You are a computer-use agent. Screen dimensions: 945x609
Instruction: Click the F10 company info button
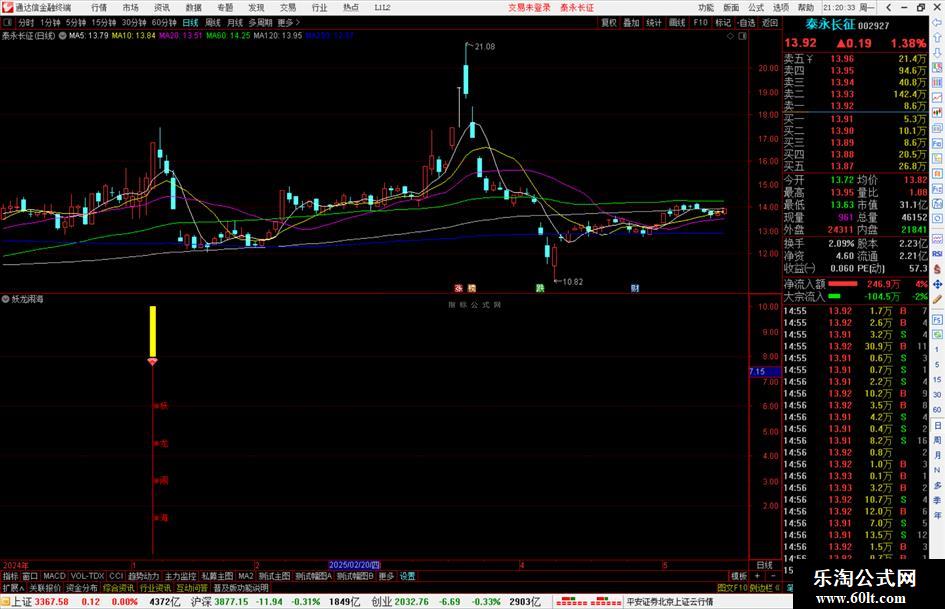700,23
